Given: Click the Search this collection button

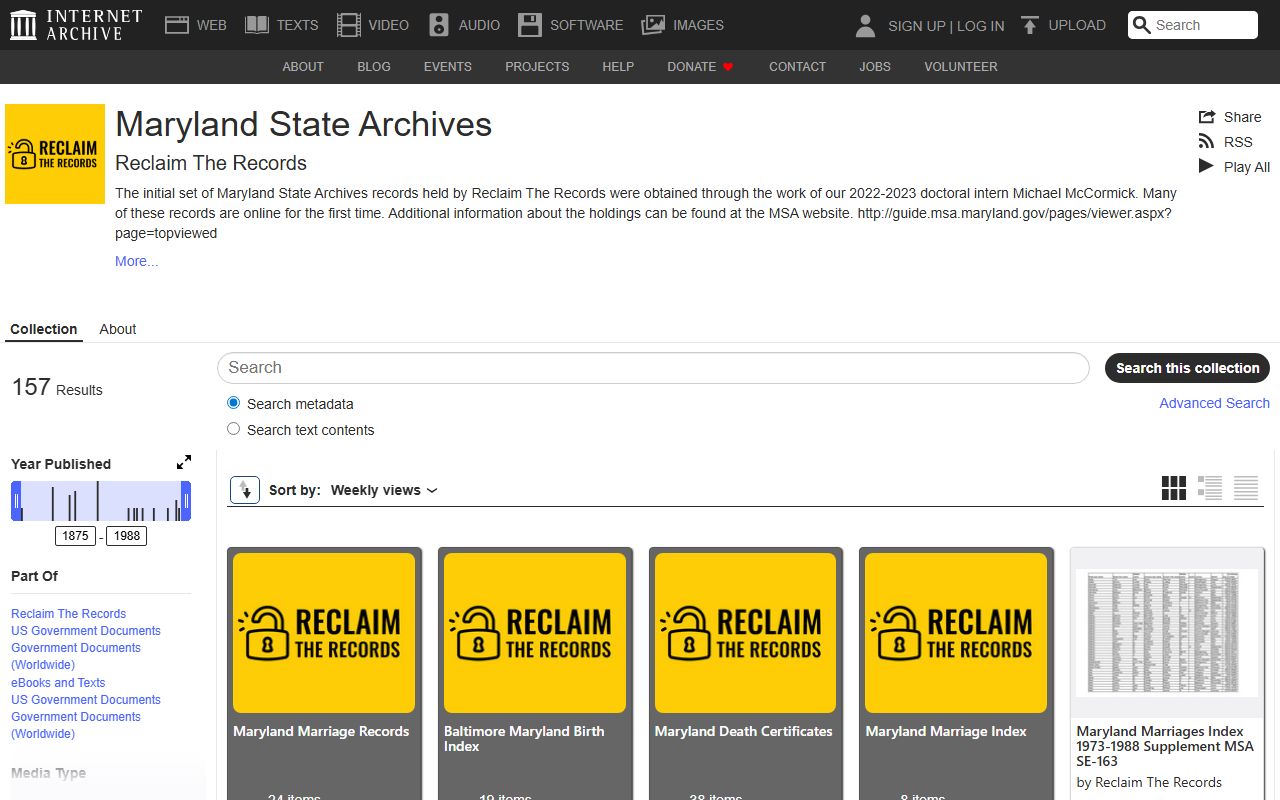Looking at the screenshot, I should (1187, 368).
